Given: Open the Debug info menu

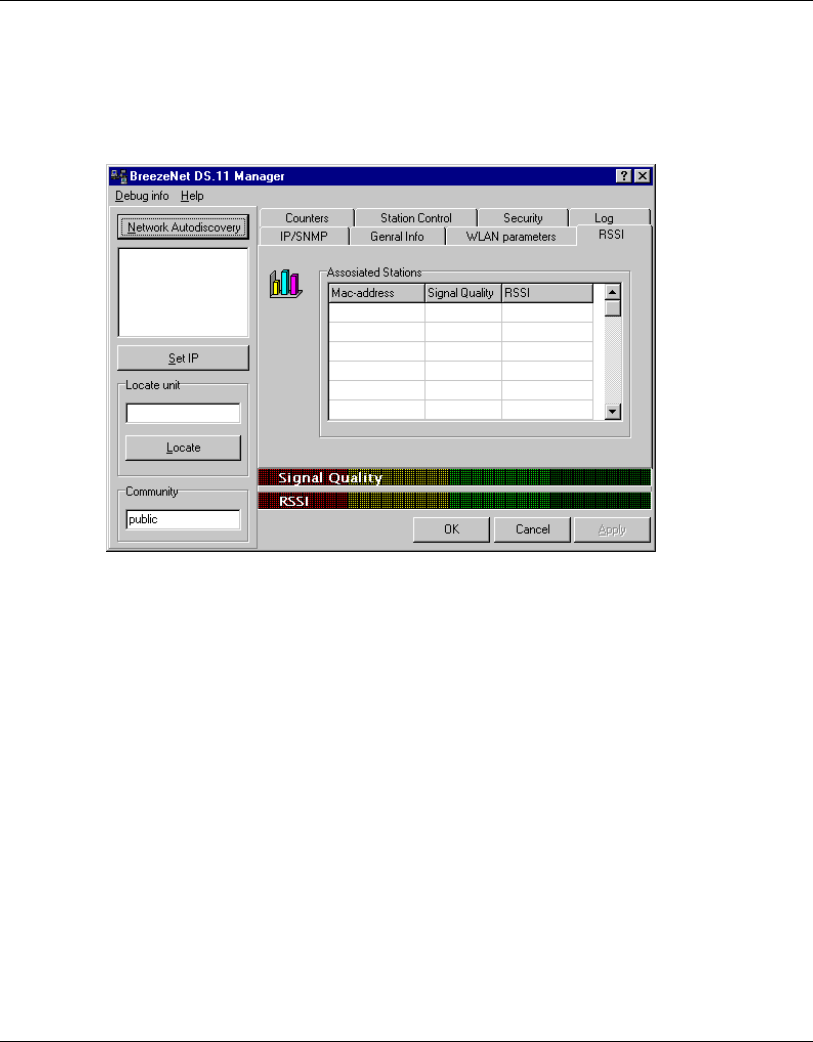Looking at the screenshot, I should (x=142, y=196).
